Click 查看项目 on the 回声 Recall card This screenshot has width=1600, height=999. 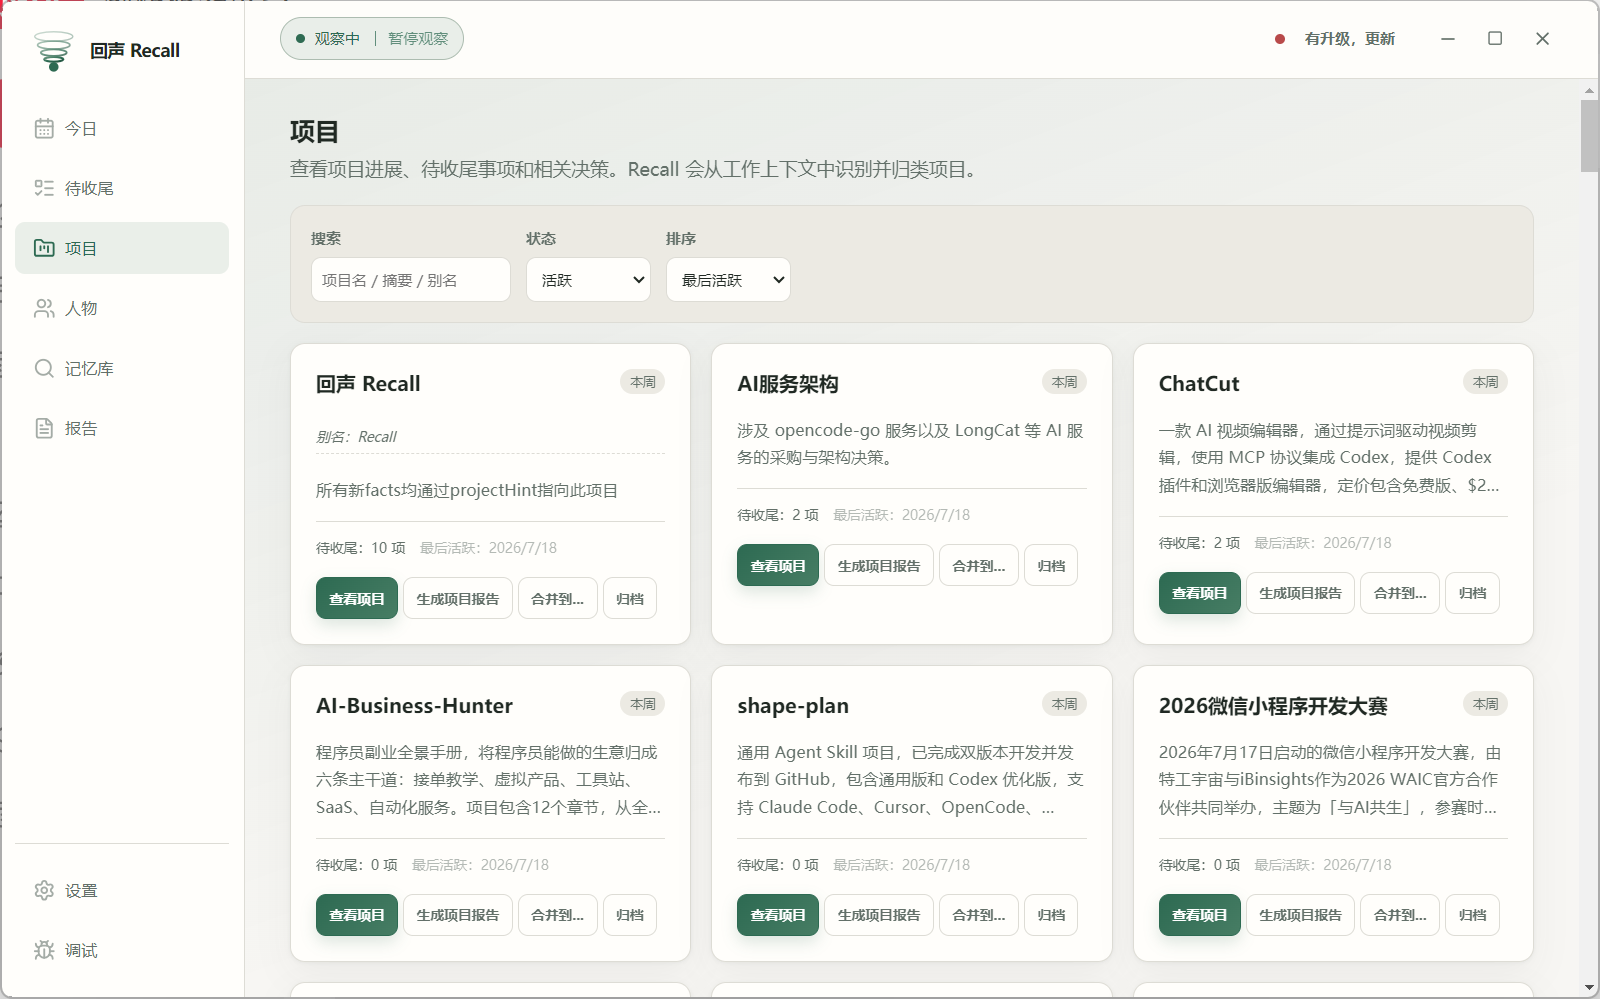tap(357, 598)
